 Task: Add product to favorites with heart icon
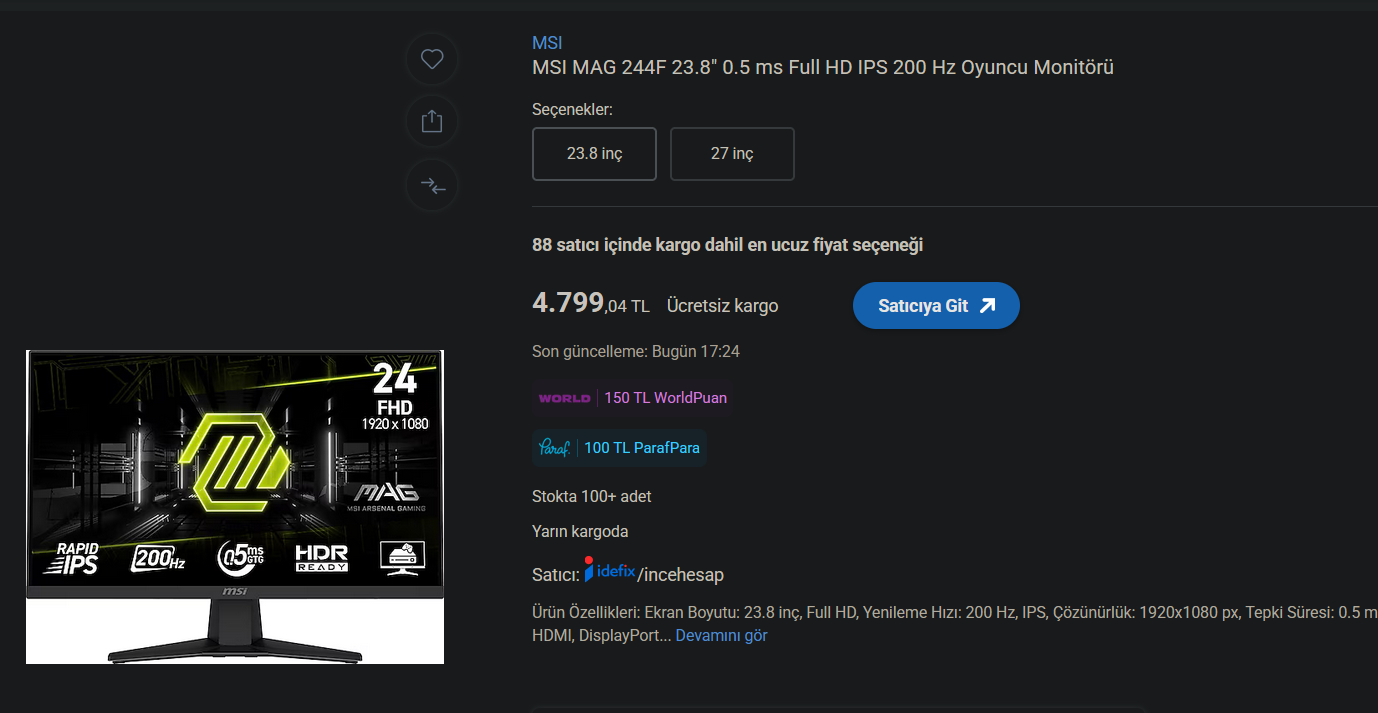[x=432, y=60]
